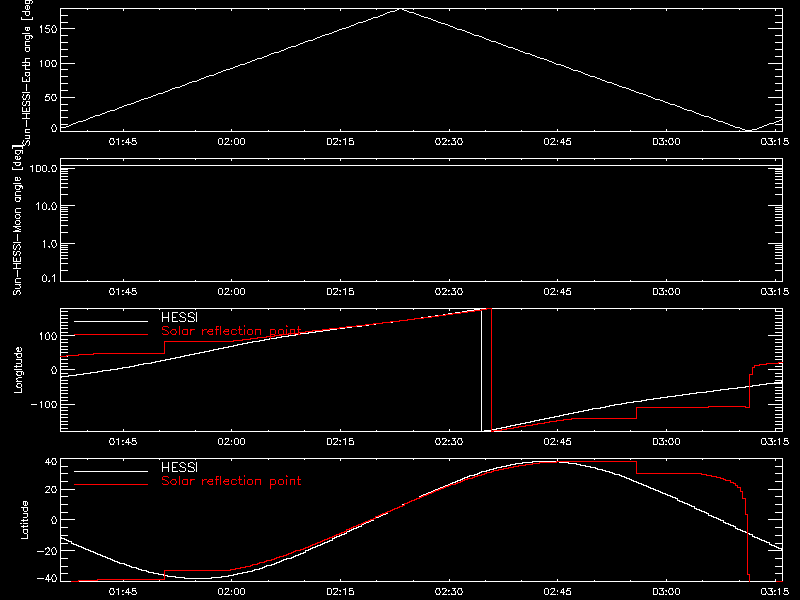Click the 150 tick on Earth angle axis
Viewport: 800px width, 600px height.
point(47,29)
